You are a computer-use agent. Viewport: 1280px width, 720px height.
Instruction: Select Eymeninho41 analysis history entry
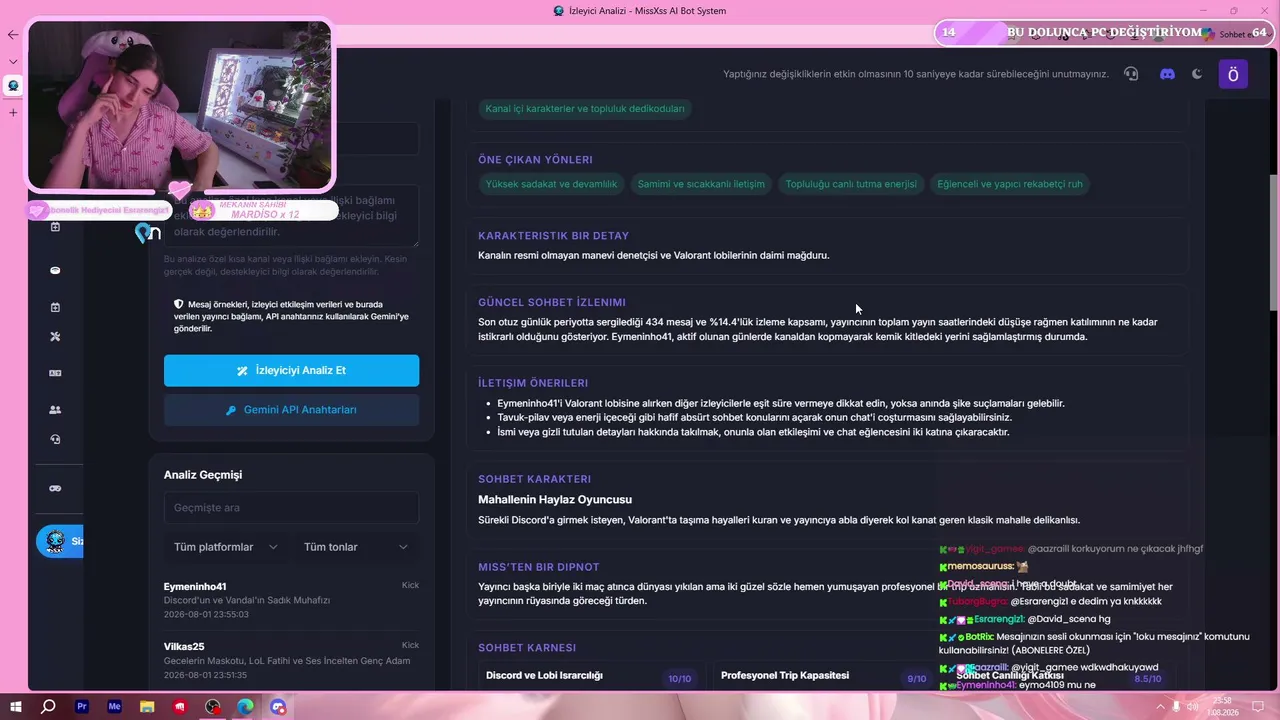point(291,600)
